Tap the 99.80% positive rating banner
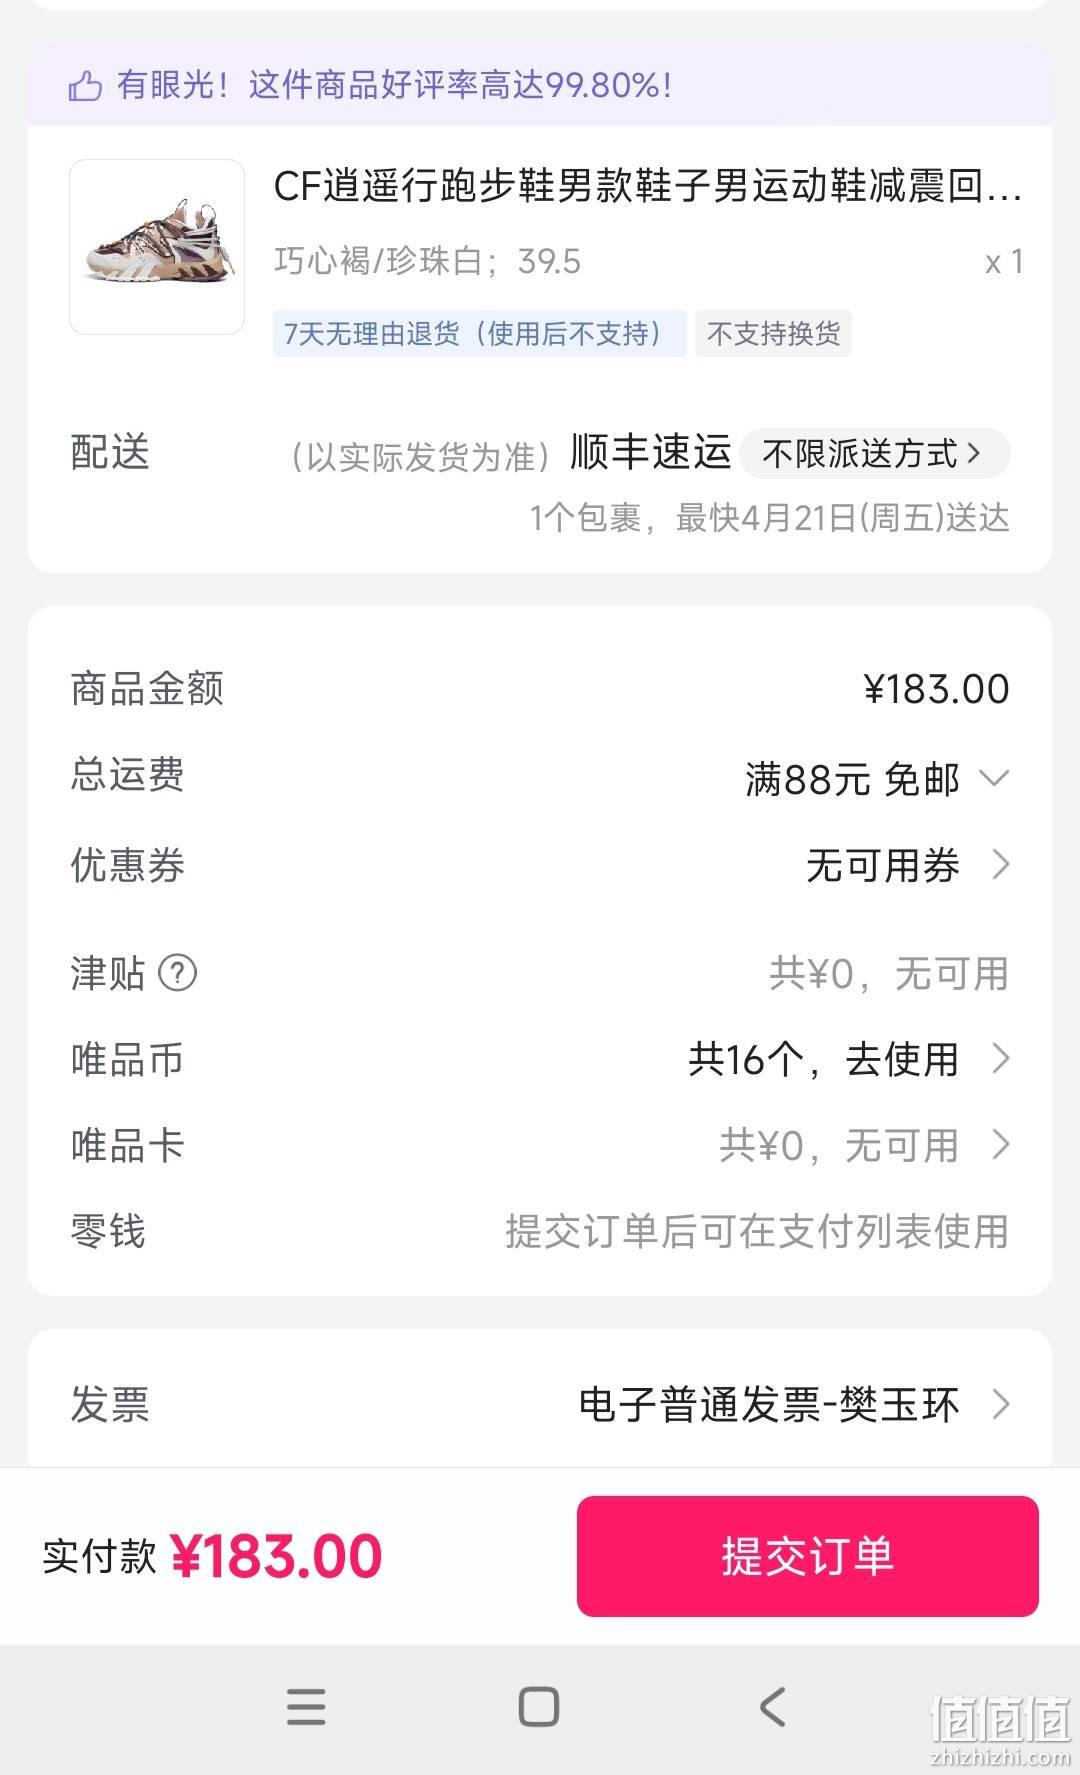1080x1775 pixels. click(540, 85)
